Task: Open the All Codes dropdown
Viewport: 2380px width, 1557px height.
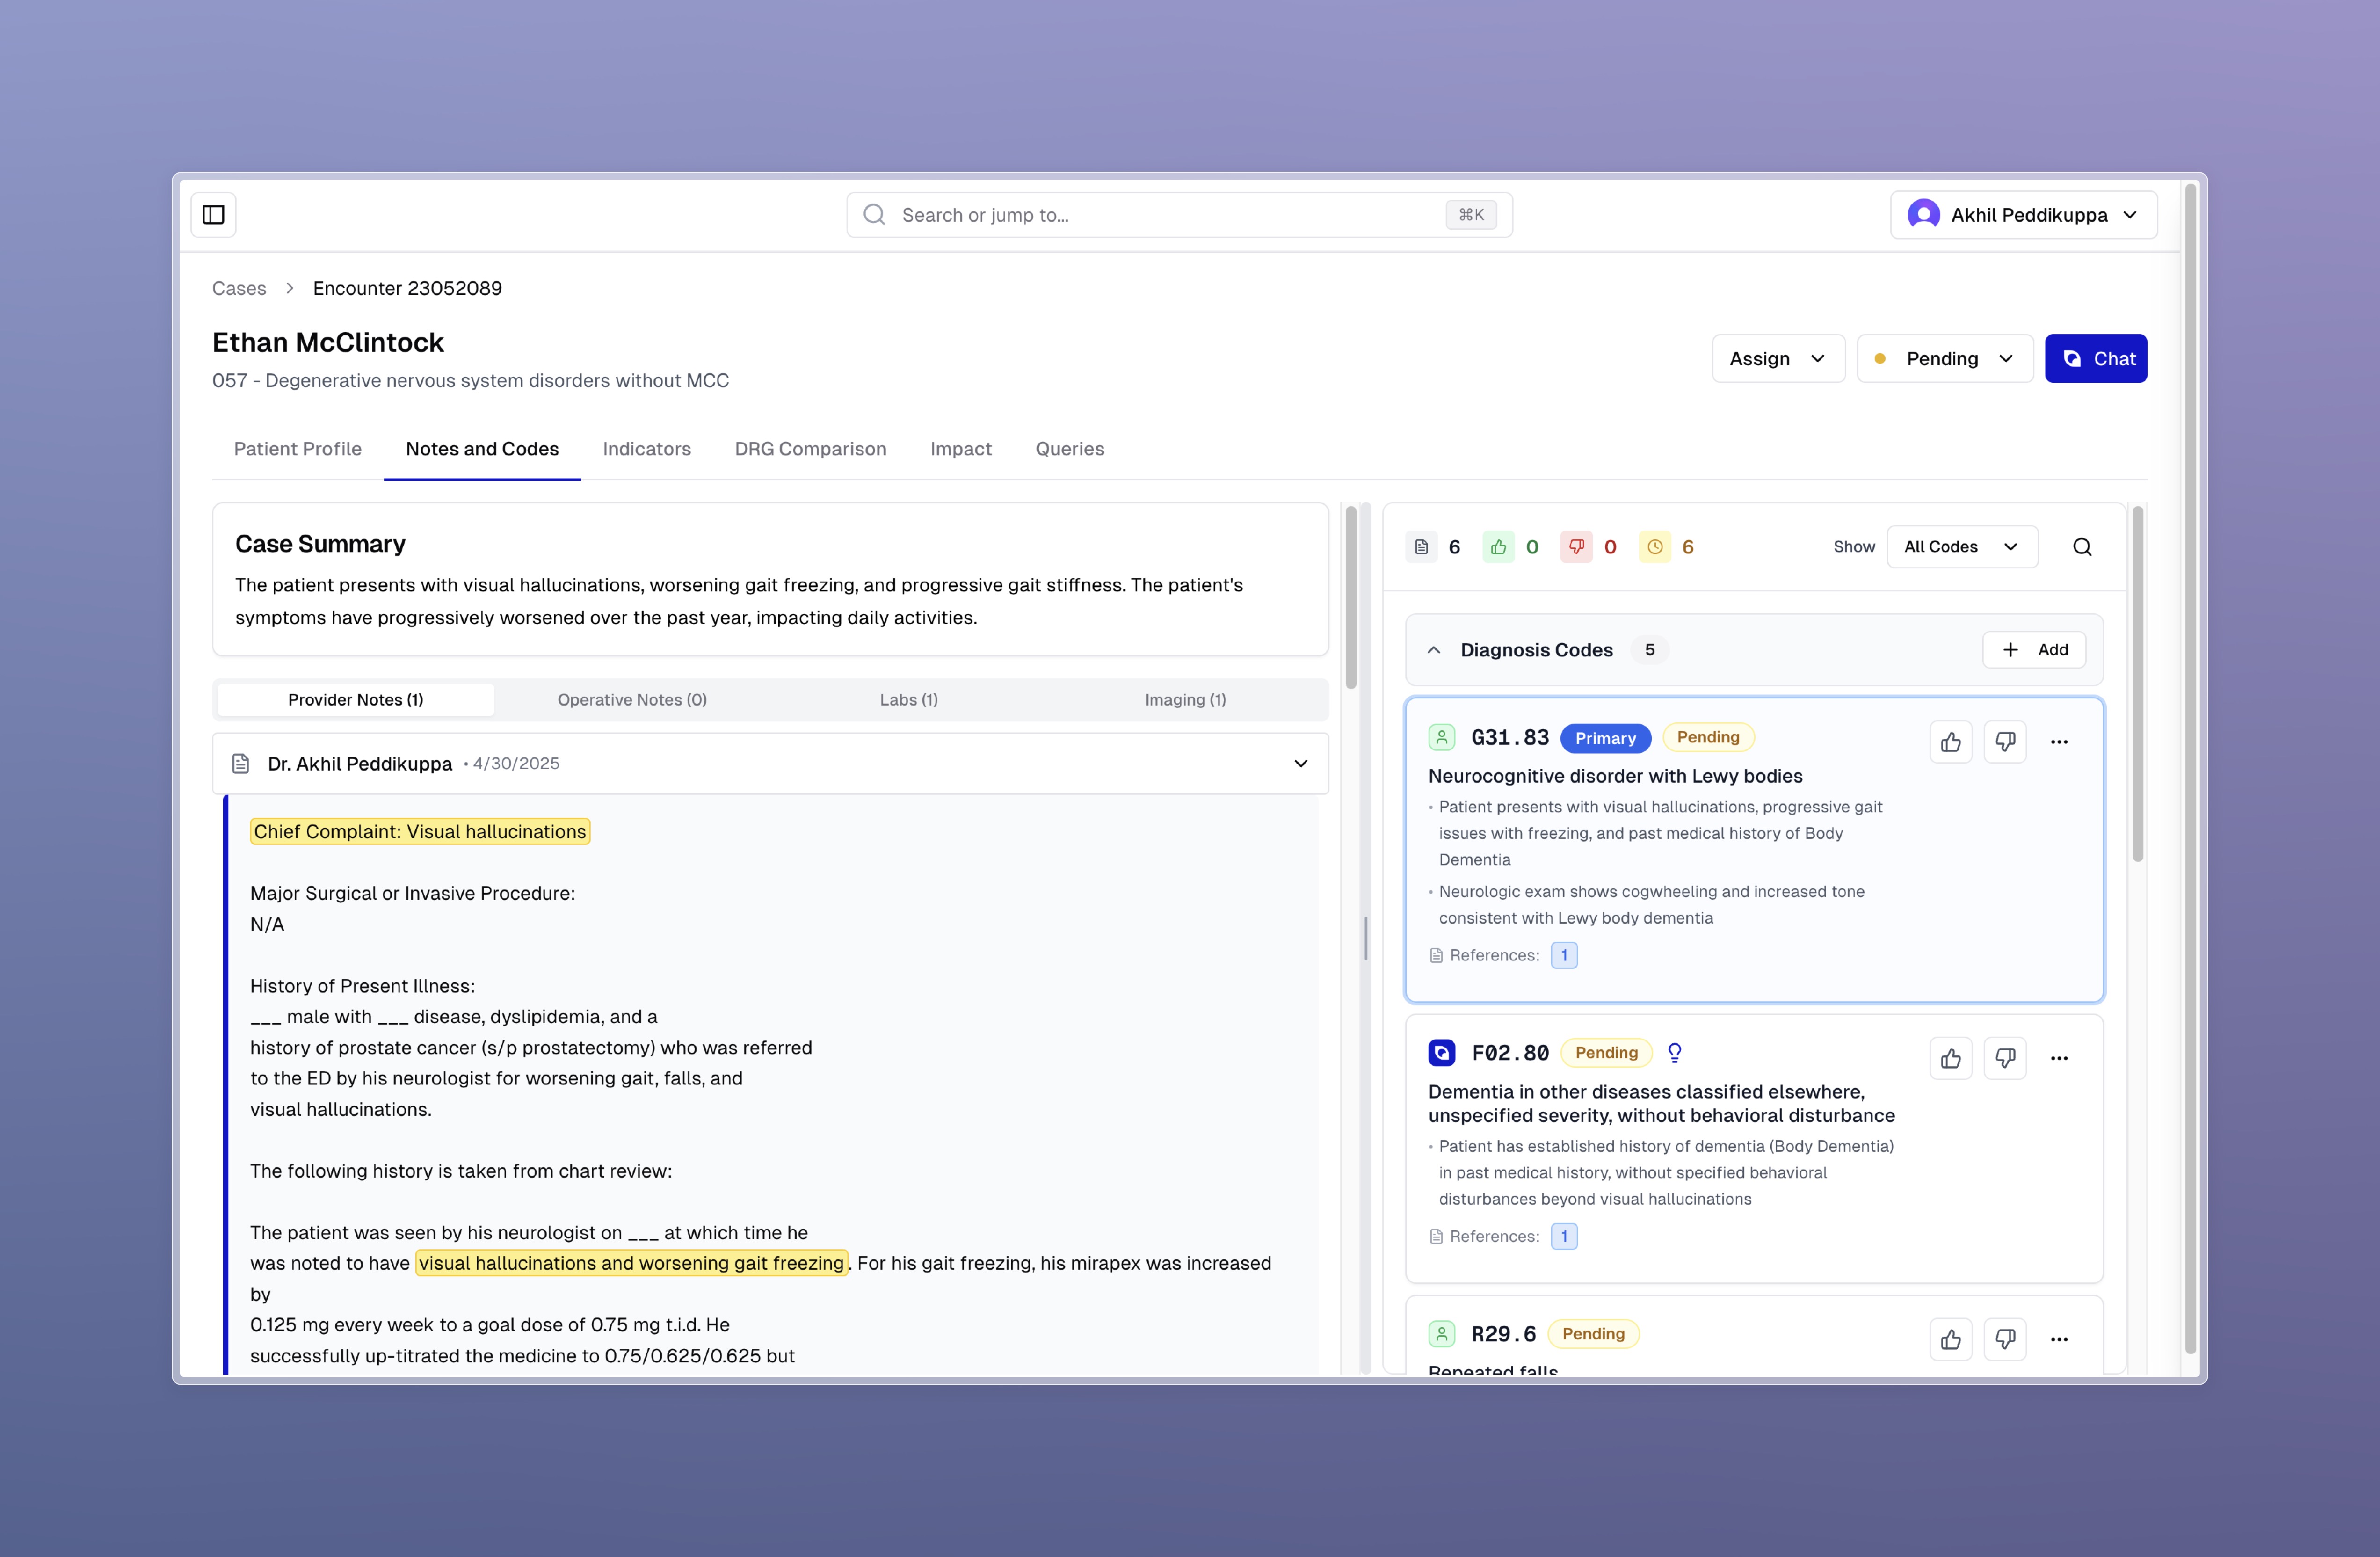Action: [x=1961, y=547]
